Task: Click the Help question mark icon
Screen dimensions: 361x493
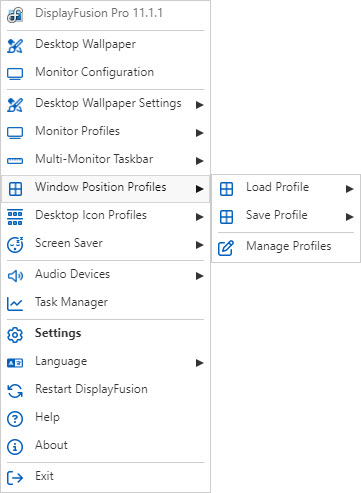Action: tap(15, 419)
